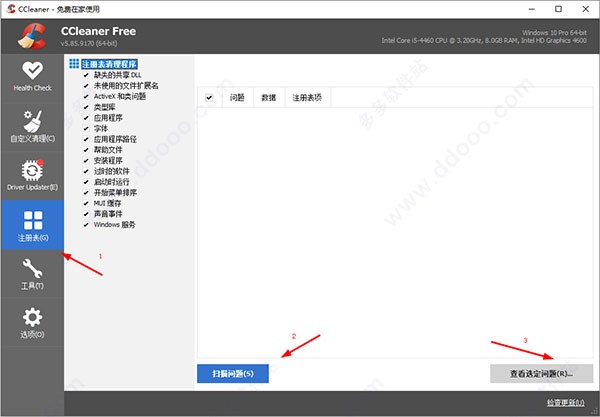Image resolution: width=600 pixels, height=417 pixels.
Task: Click the CCleaner Free title text
Action: [x=98, y=31]
